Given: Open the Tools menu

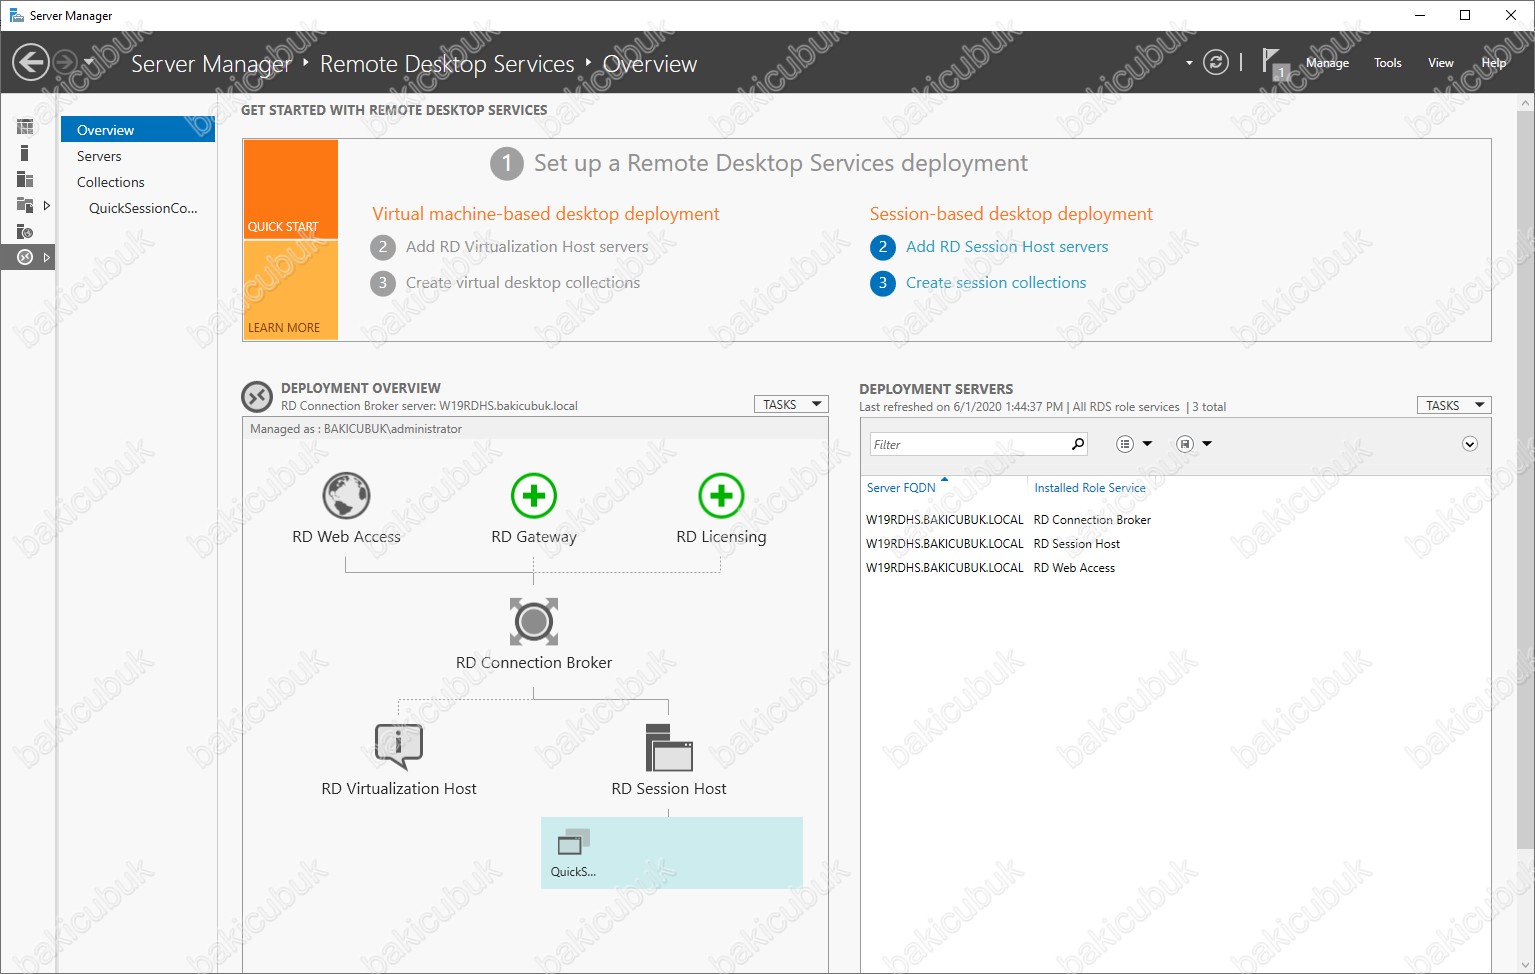Looking at the screenshot, I should 1387,63.
